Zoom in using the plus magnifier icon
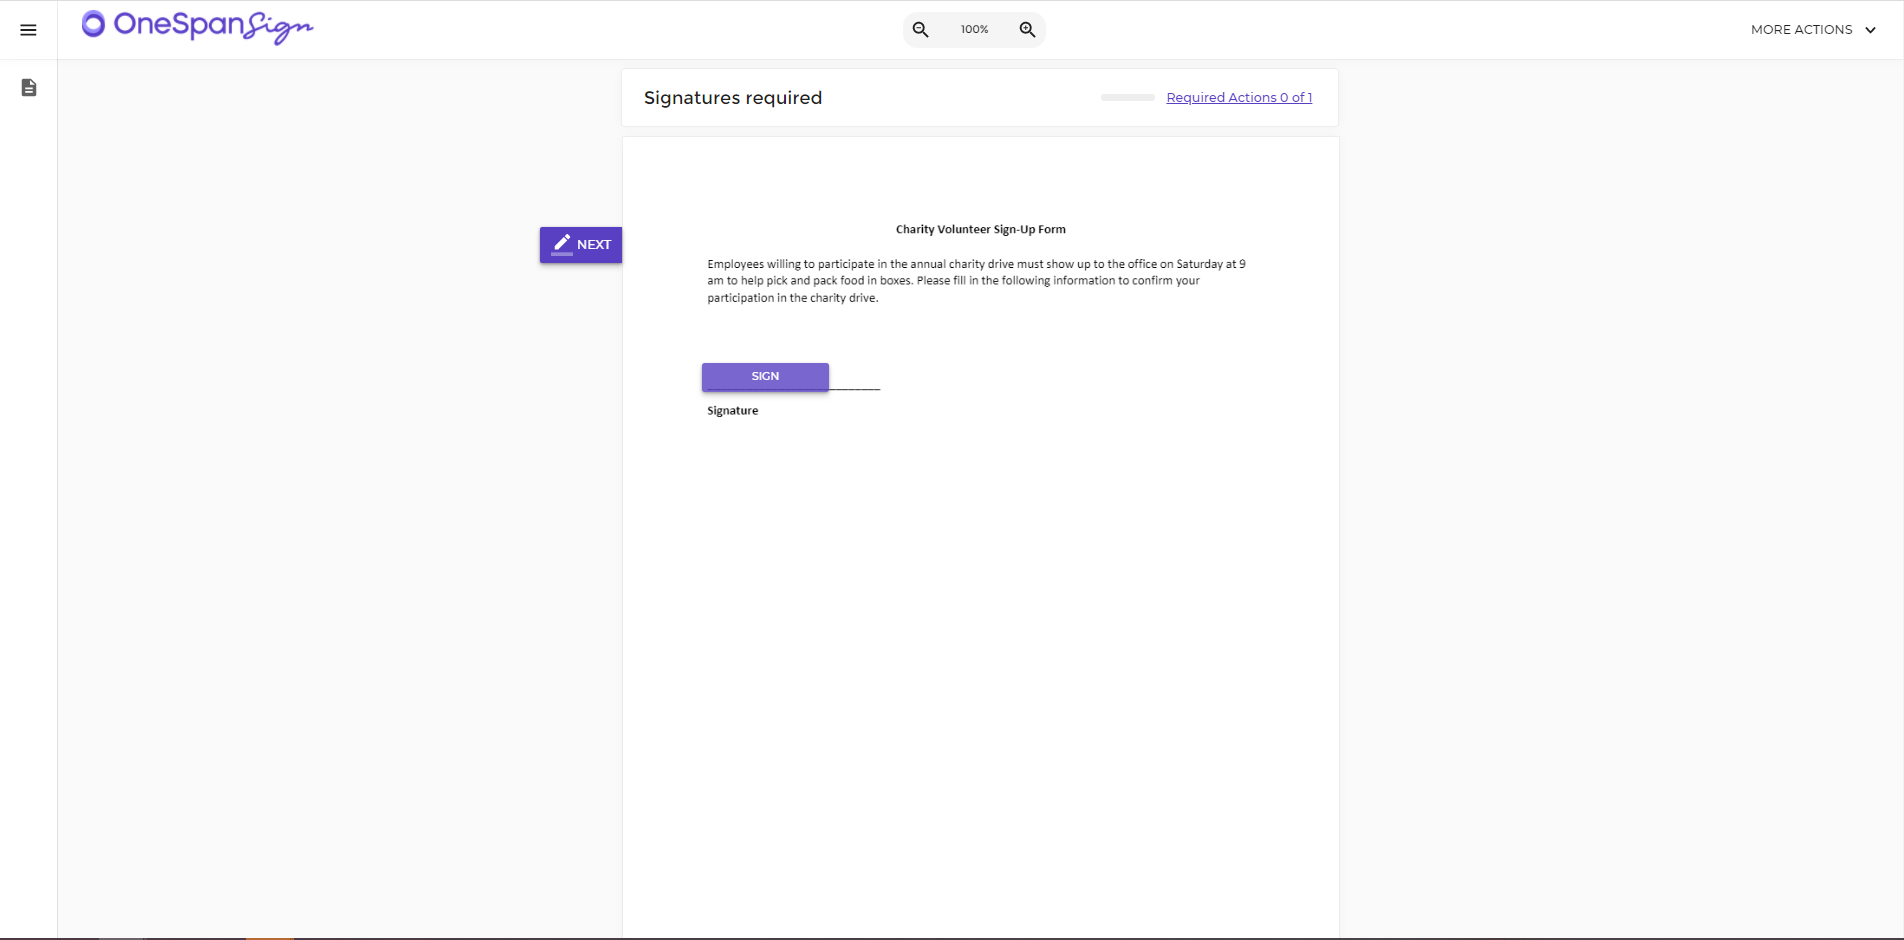Screen dimensions: 1904x940 [x=1027, y=29]
